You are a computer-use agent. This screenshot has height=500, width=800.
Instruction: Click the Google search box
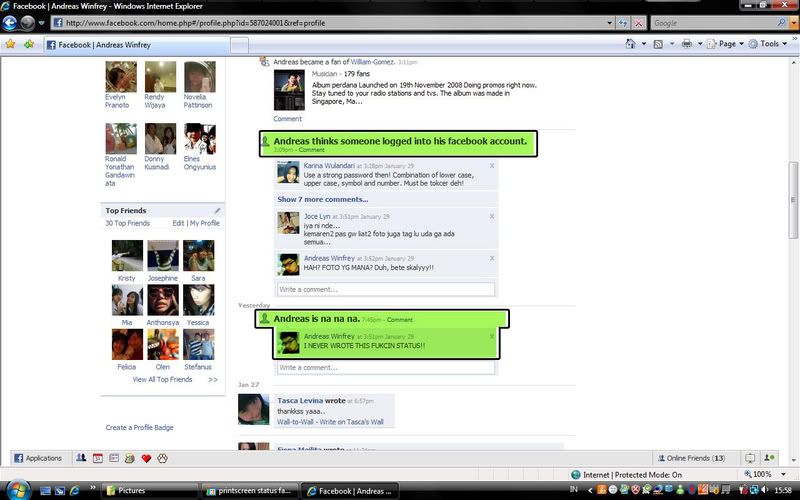pyautogui.click(x=713, y=23)
